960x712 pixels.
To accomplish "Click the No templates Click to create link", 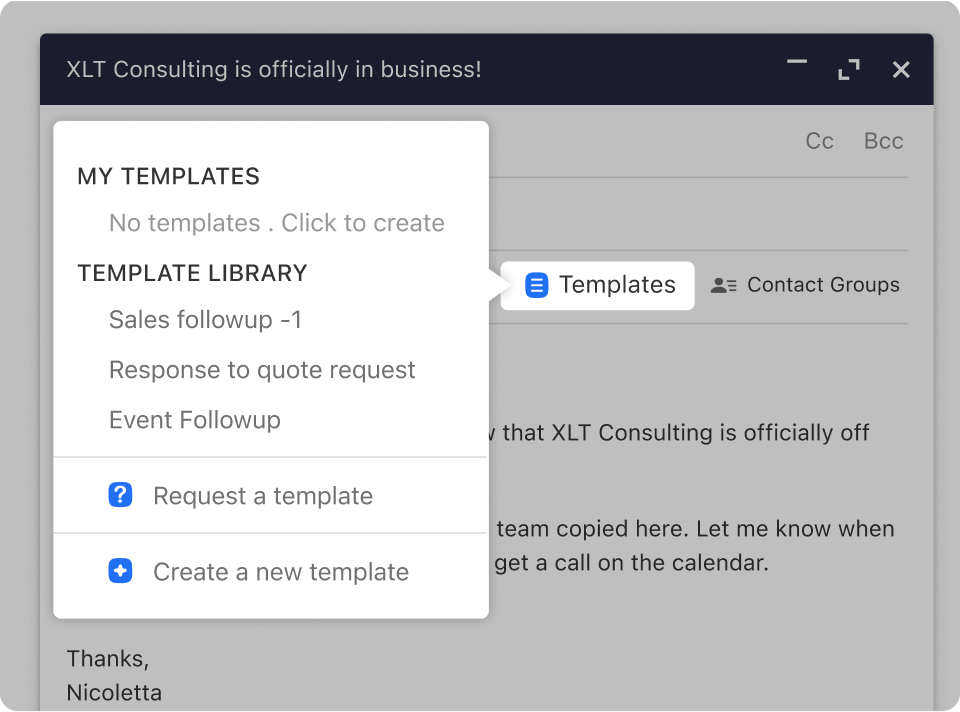I will tap(277, 223).
